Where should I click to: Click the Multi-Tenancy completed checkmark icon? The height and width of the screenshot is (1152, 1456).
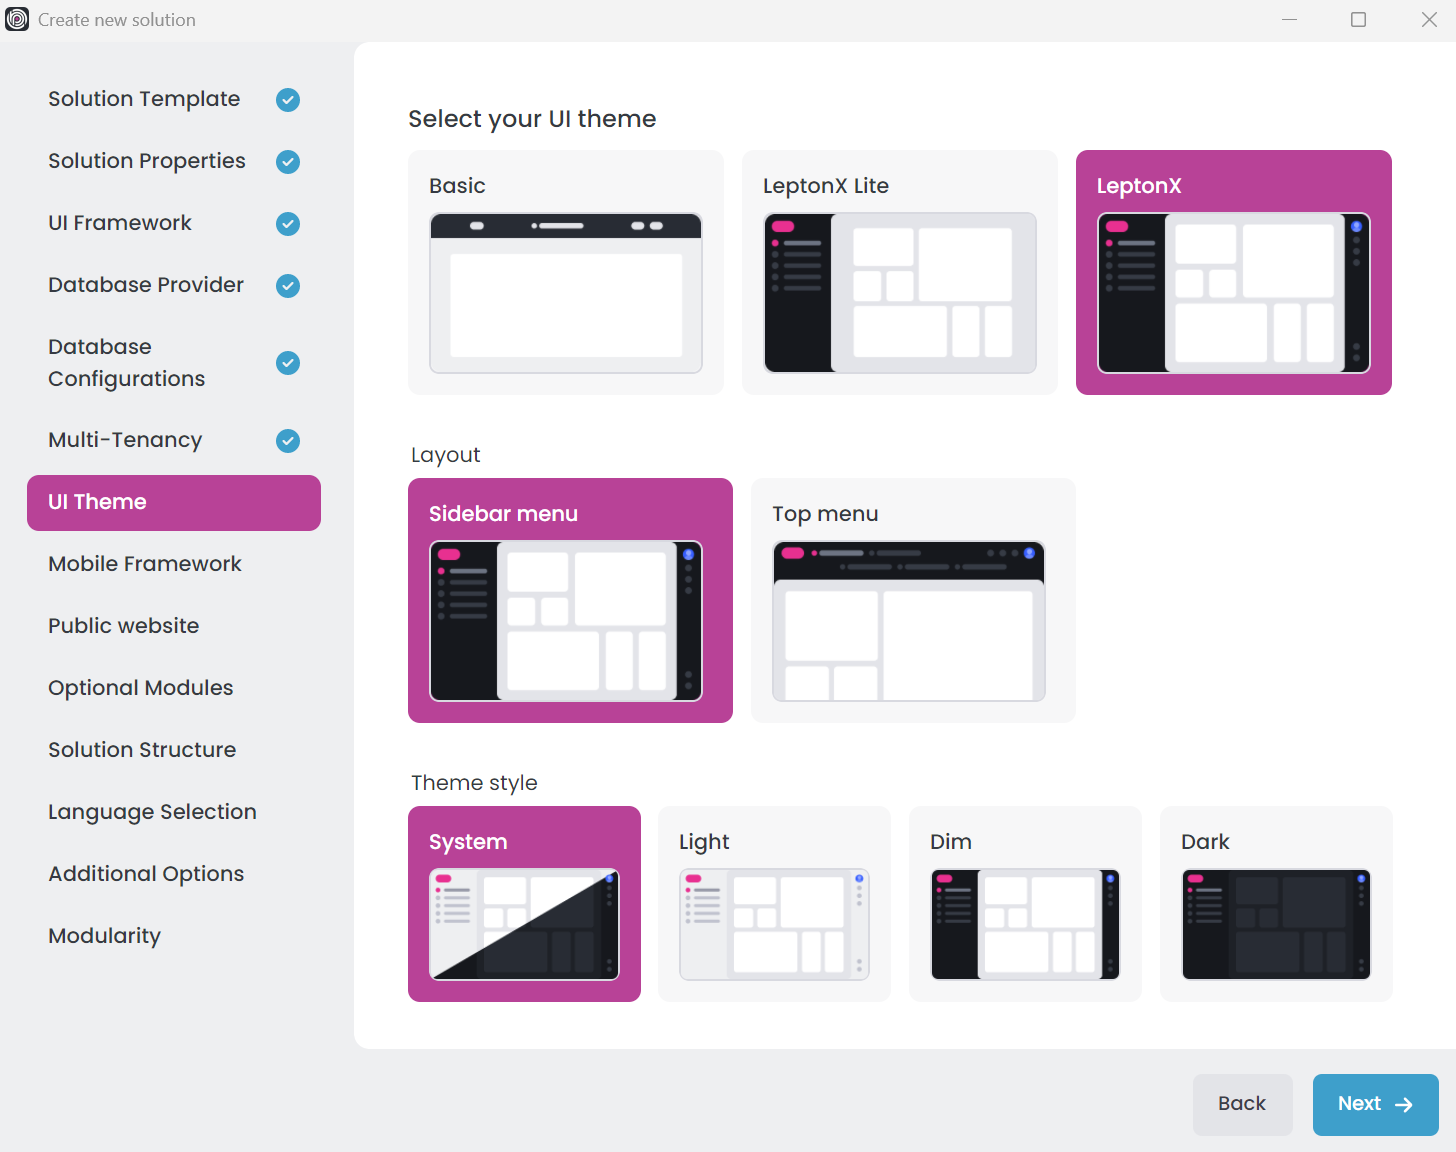[288, 441]
